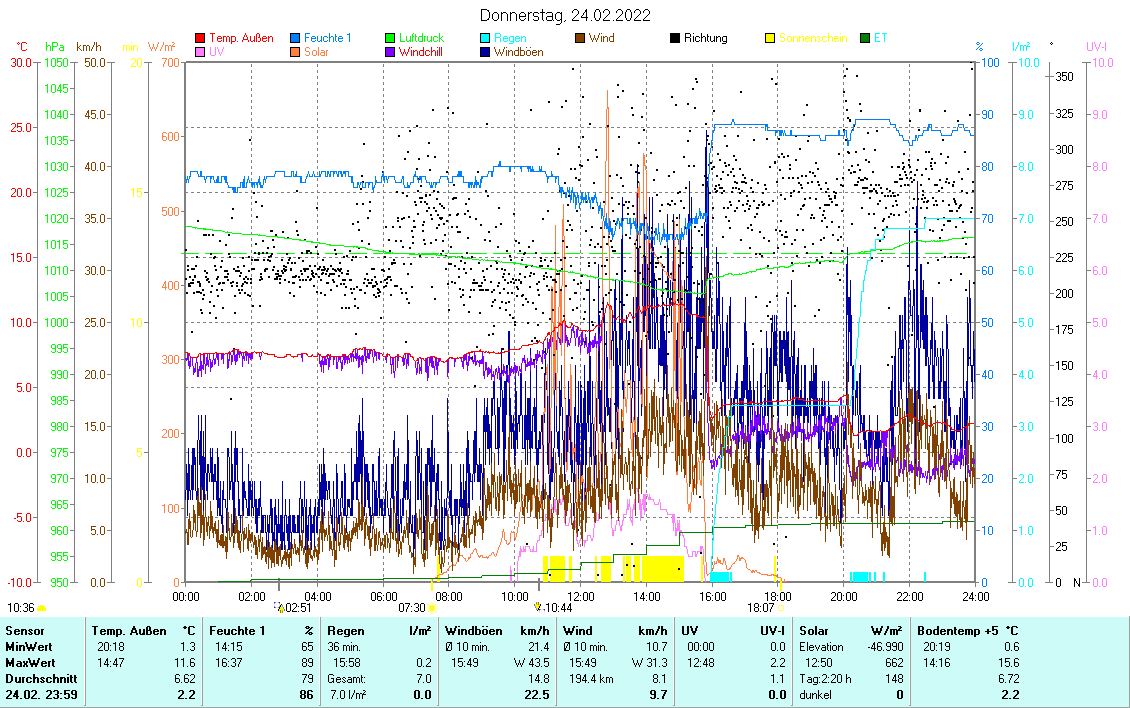Screen dimensions: 1130x708
Task: Click the 07:30 sunrise time marker
Action: (412, 607)
